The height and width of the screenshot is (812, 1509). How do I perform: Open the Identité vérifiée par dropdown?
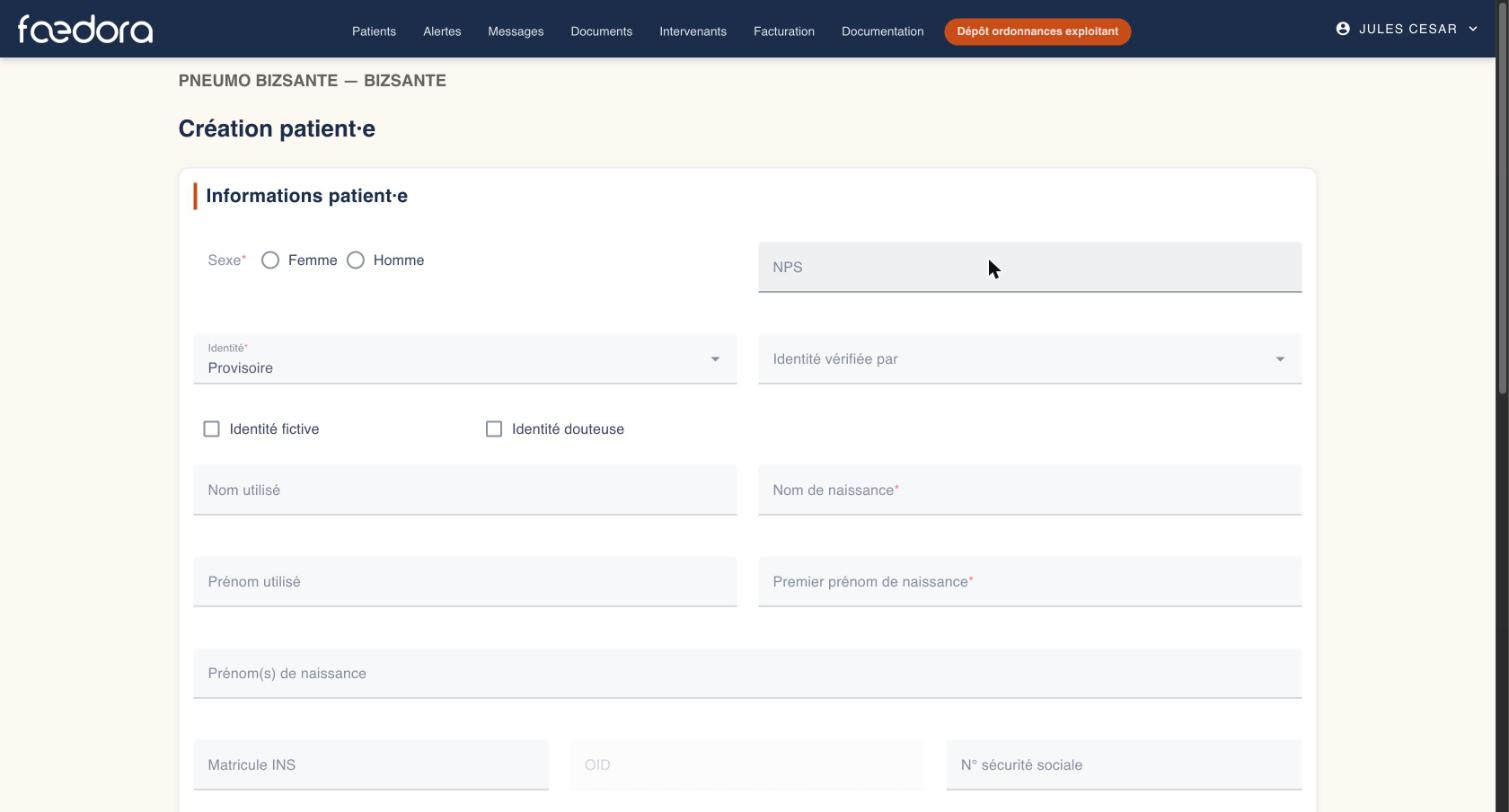coord(1030,359)
